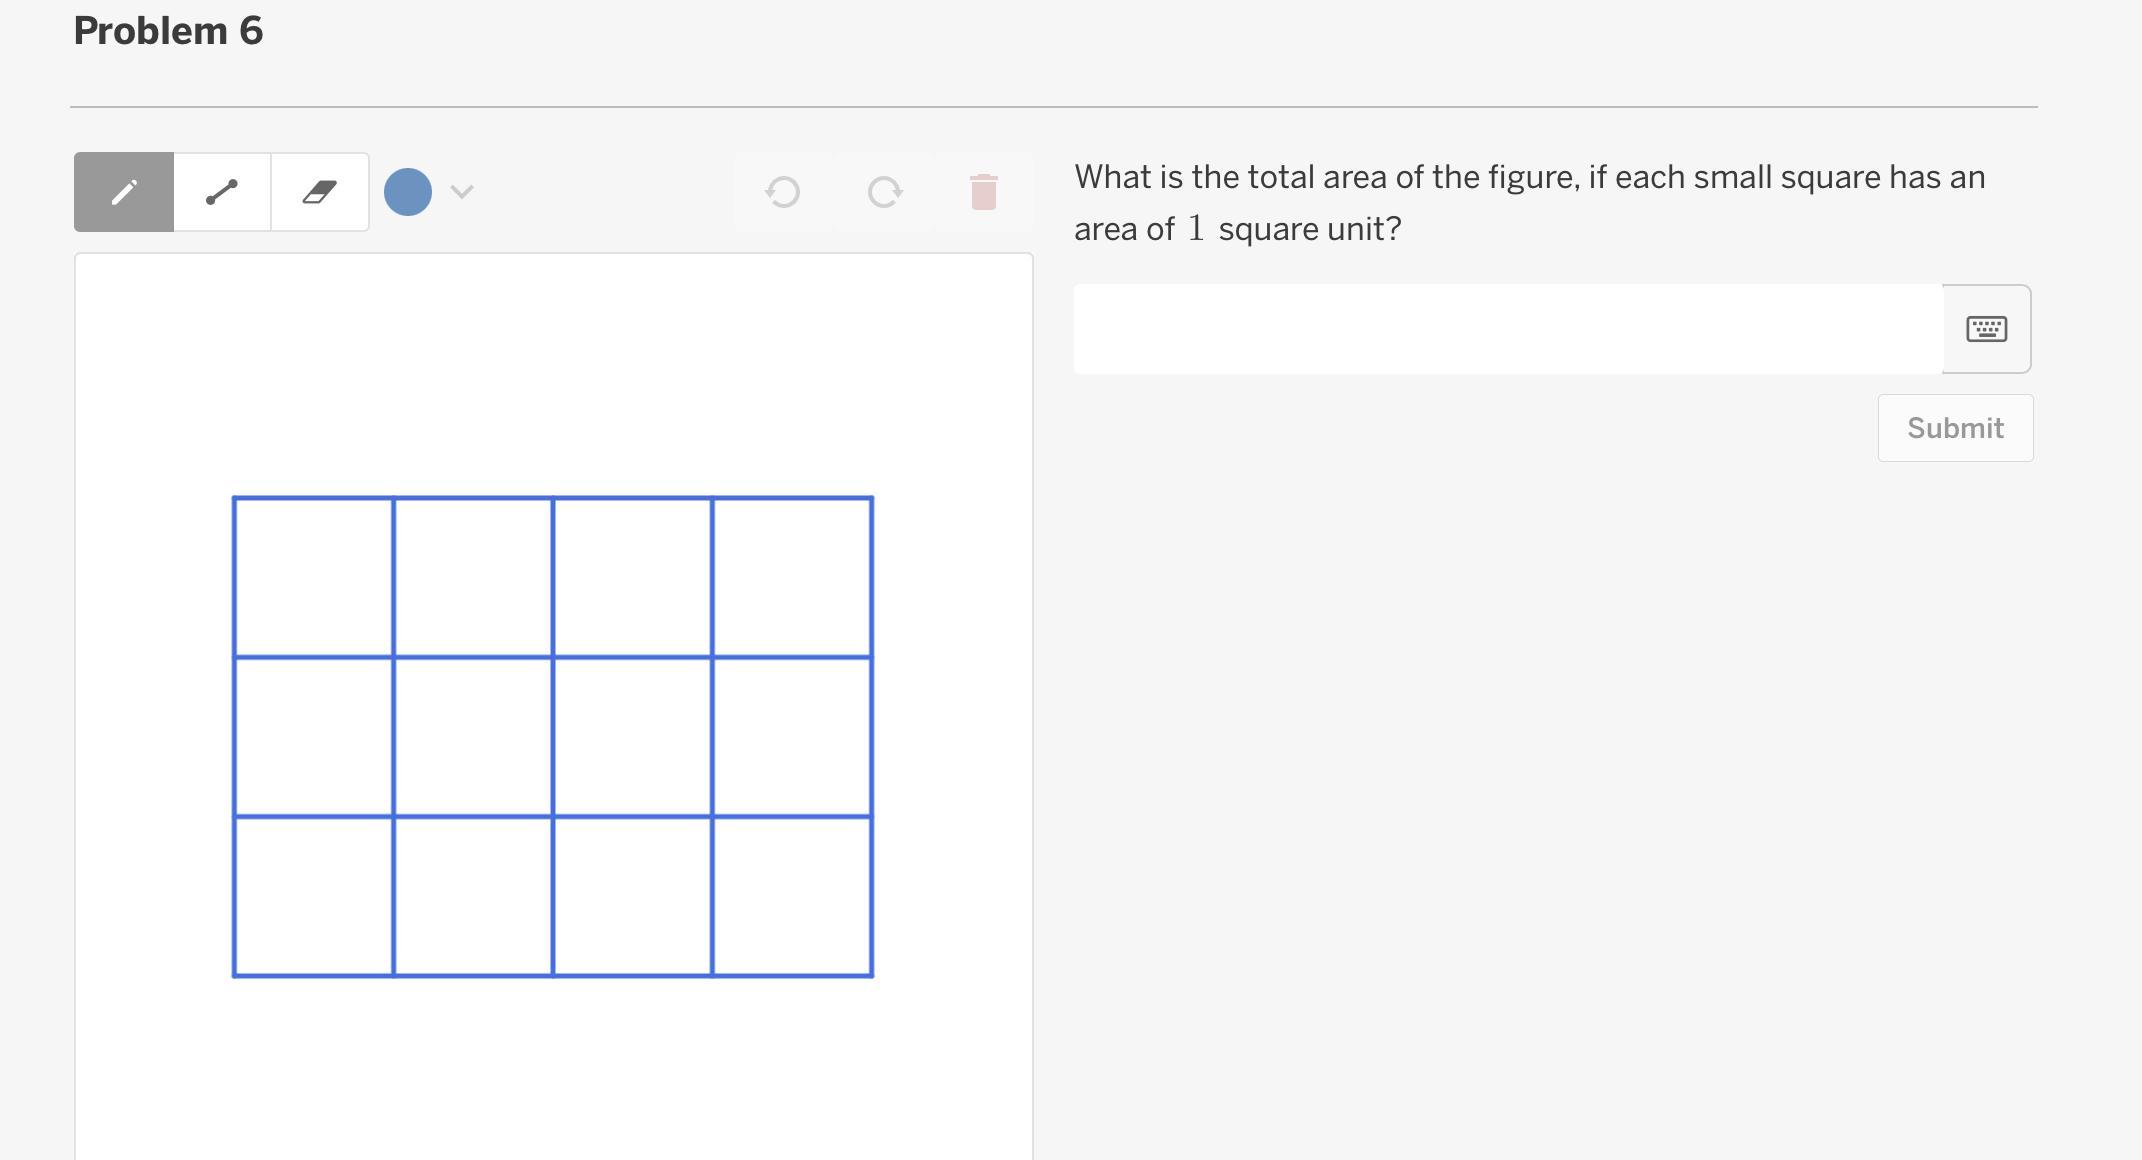Select the pencil freehand drawing tool
Image resolution: width=2142 pixels, height=1160 pixels.
124,192
